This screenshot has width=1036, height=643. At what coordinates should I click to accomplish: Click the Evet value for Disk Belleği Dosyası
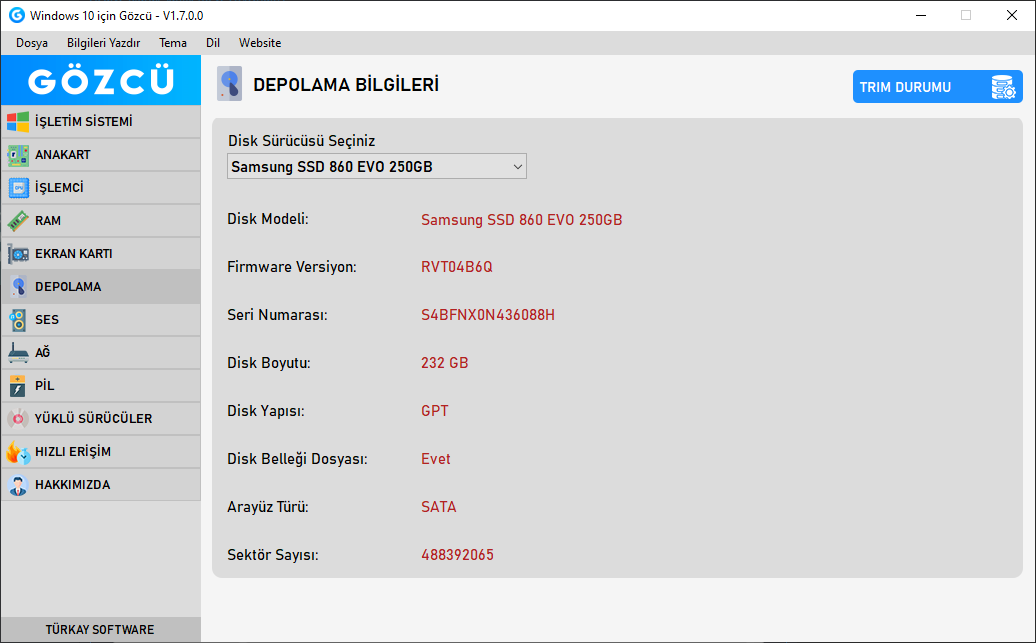[436, 459]
